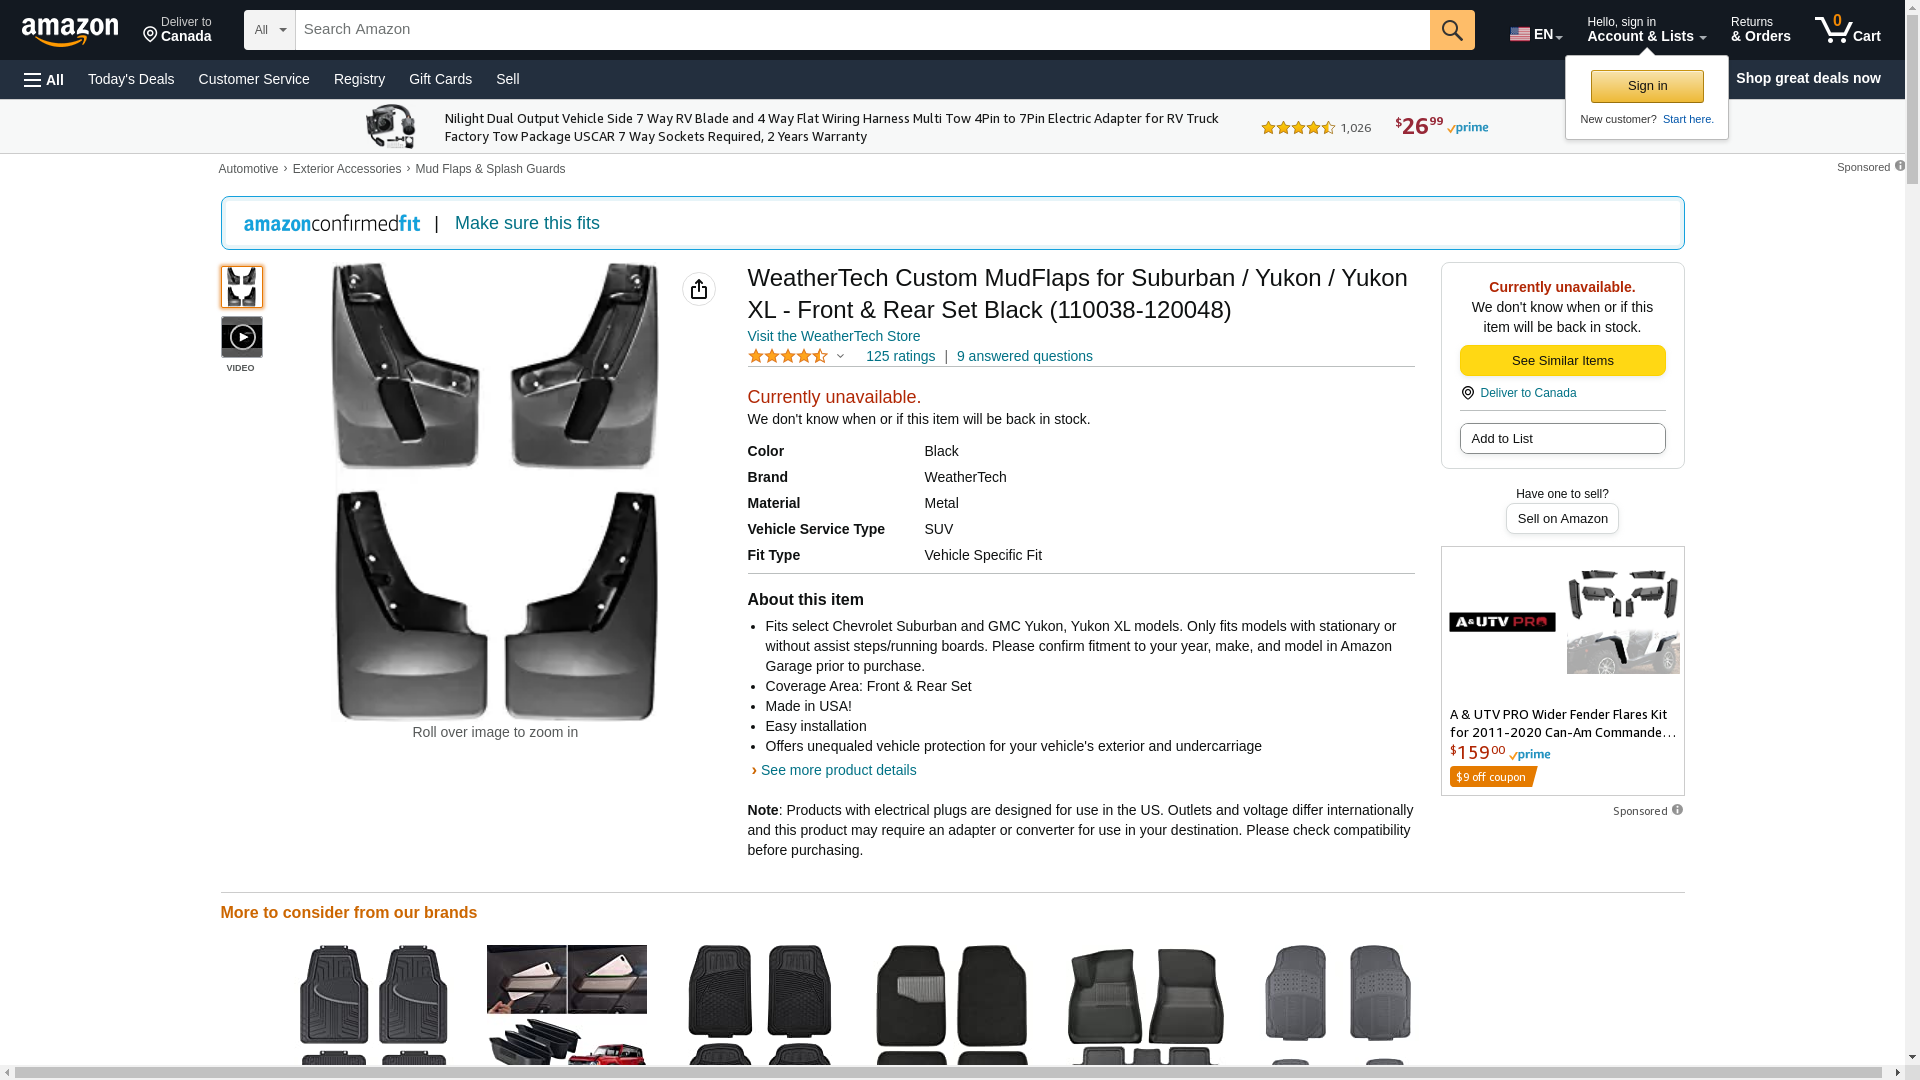Expand the Add to List dropdown
1920x1080 pixels.
pos(1561,438)
